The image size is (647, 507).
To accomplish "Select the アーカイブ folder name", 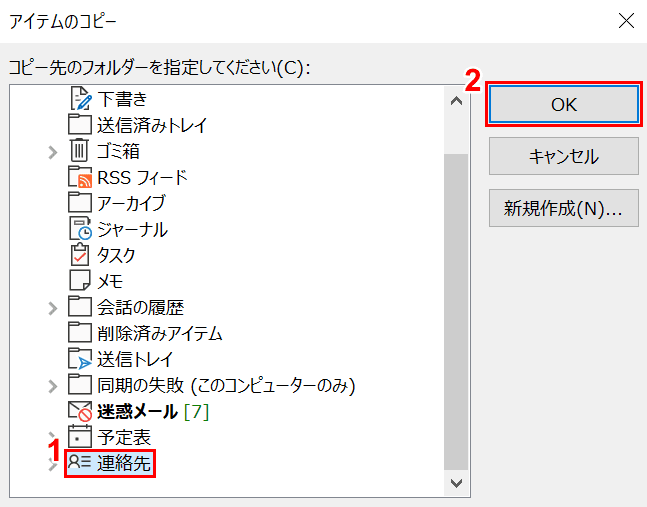I will tap(131, 203).
